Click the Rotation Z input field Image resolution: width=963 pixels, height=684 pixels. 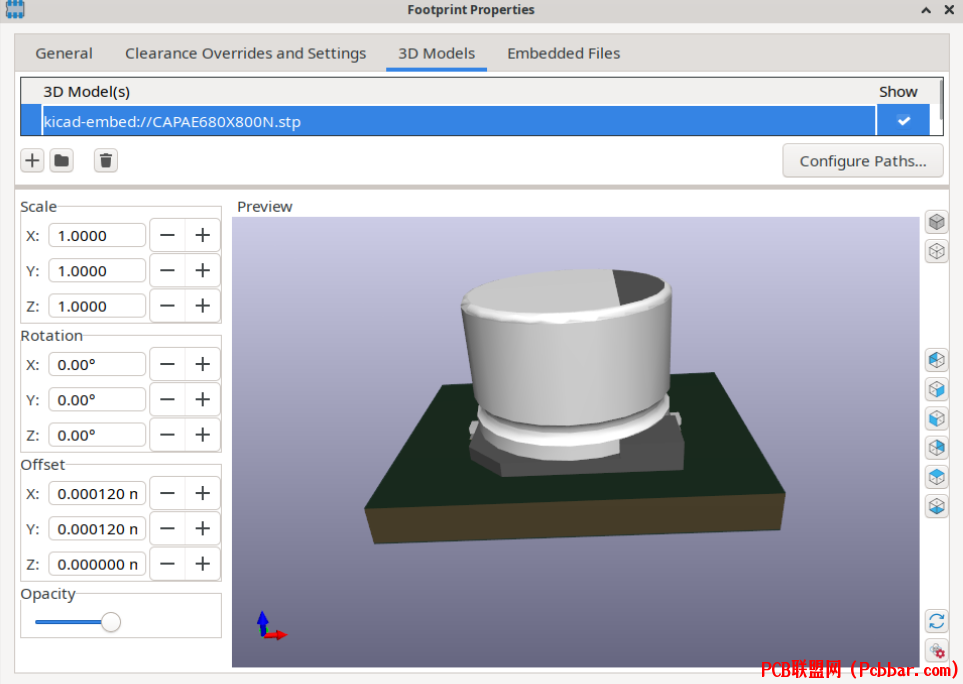97,435
